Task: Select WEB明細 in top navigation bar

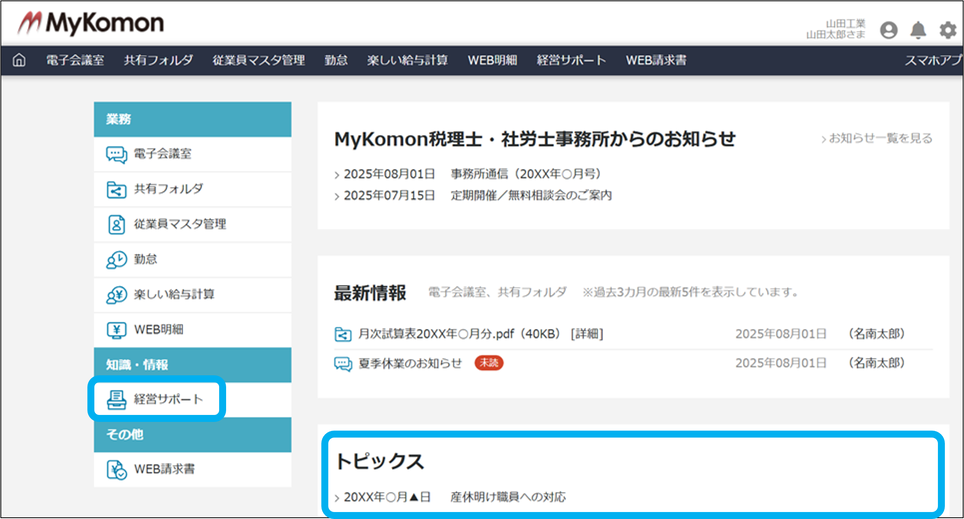Action: tap(492, 60)
